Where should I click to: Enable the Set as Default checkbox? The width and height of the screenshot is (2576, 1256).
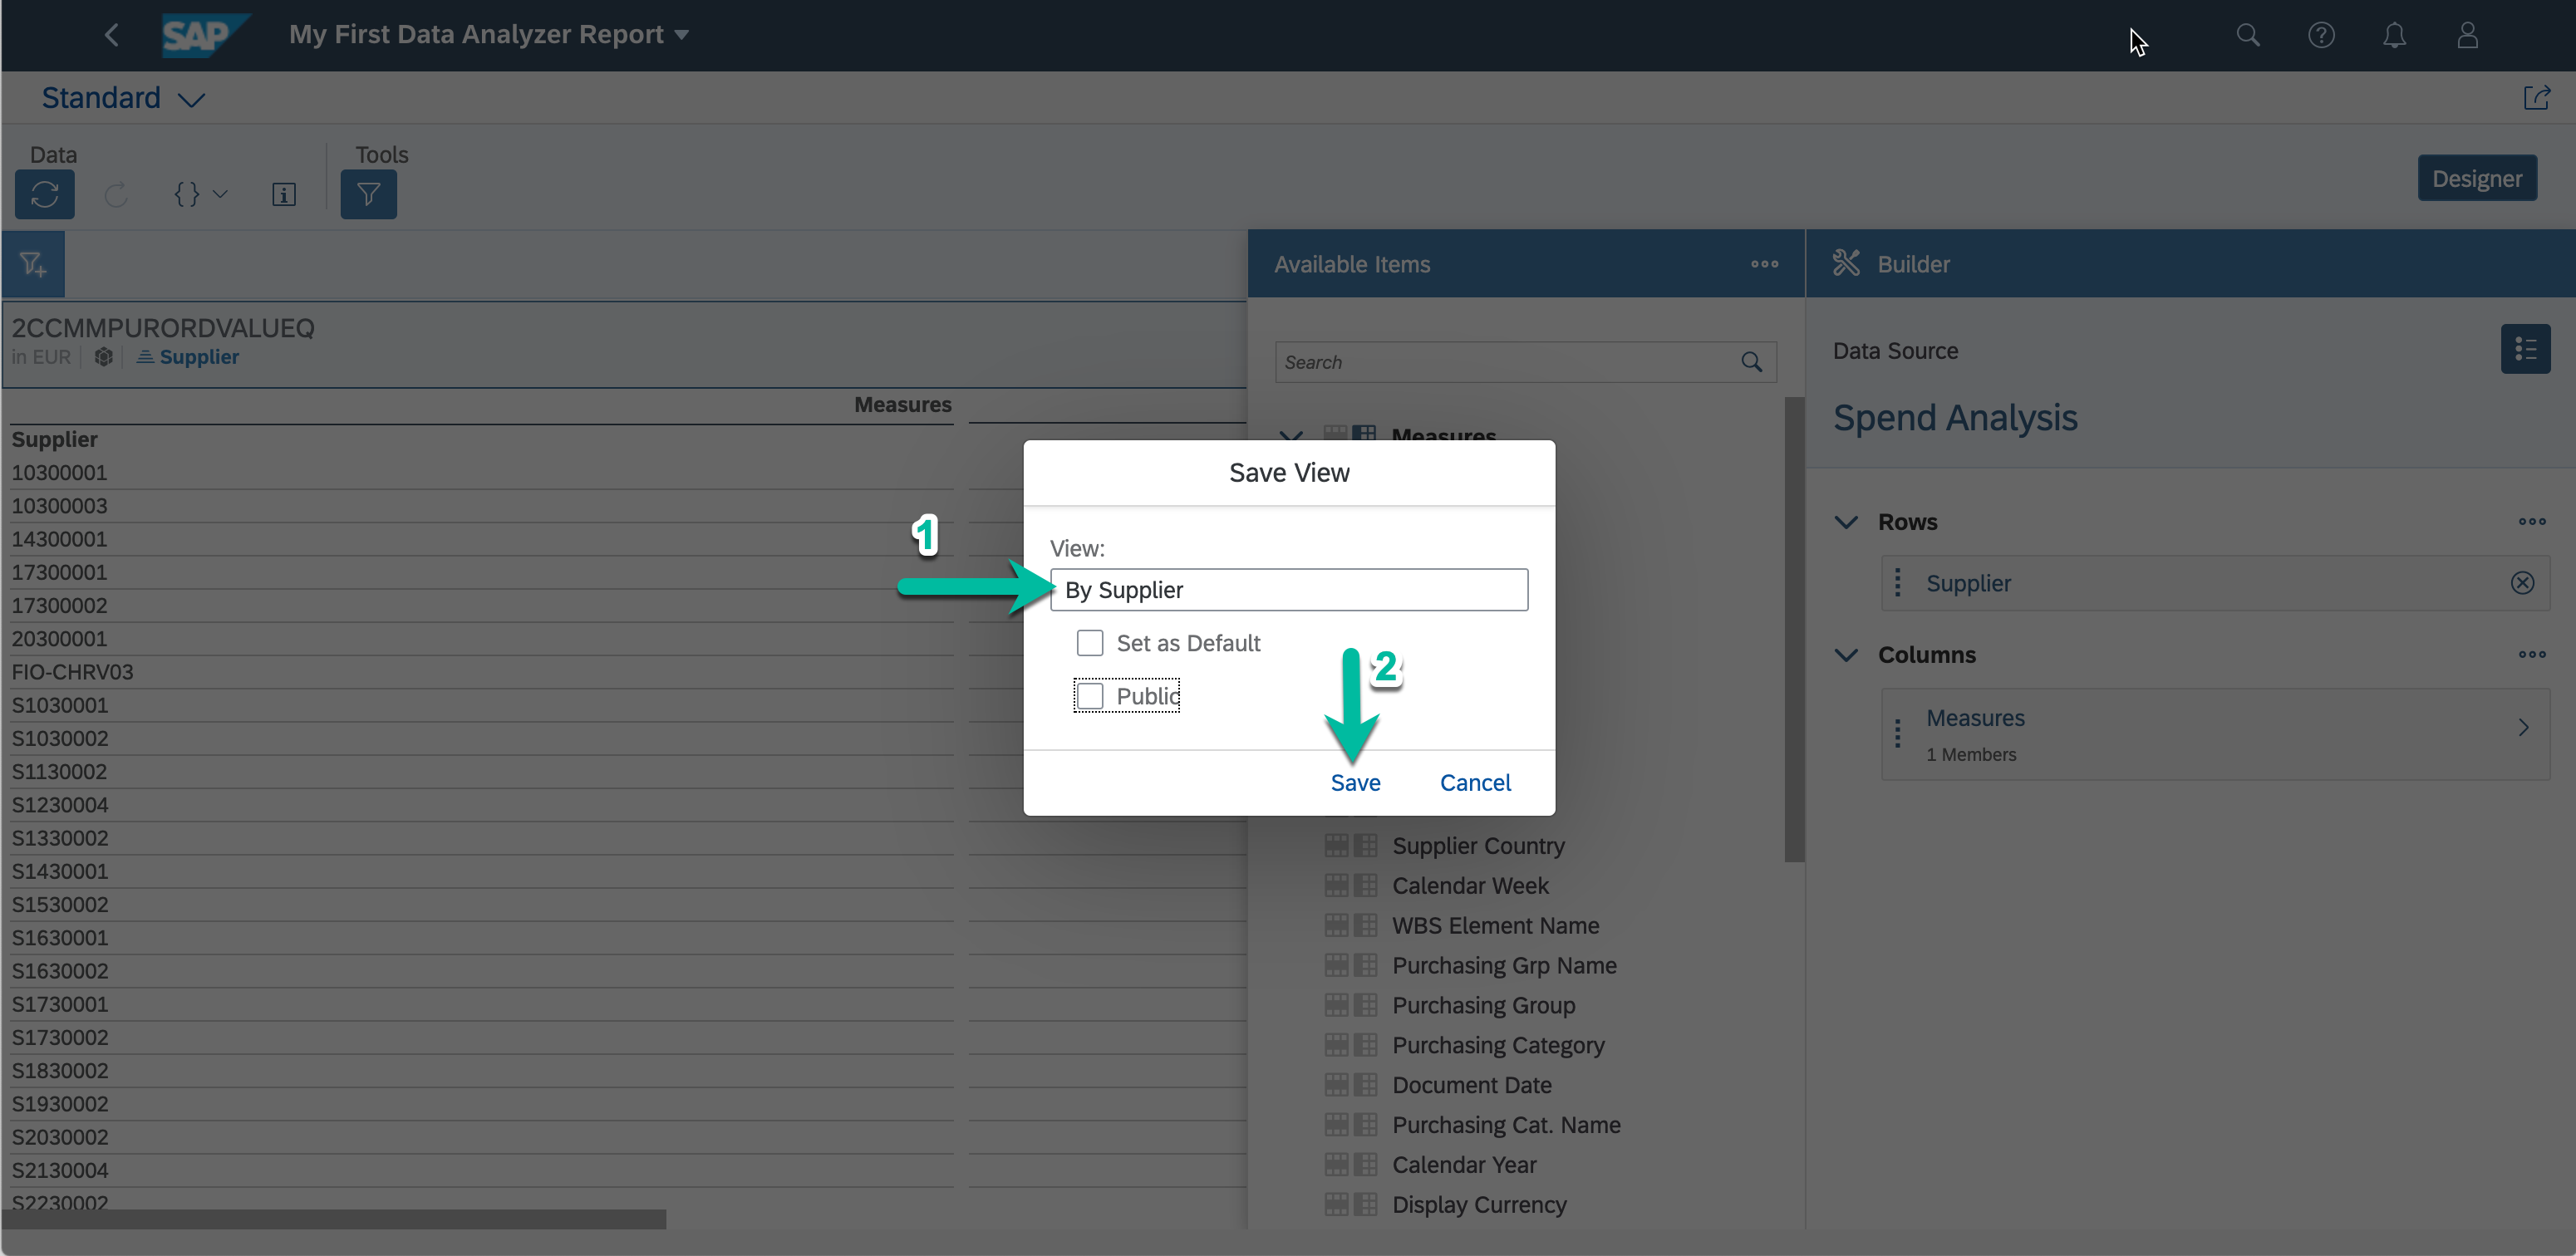click(x=1090, y=643)
